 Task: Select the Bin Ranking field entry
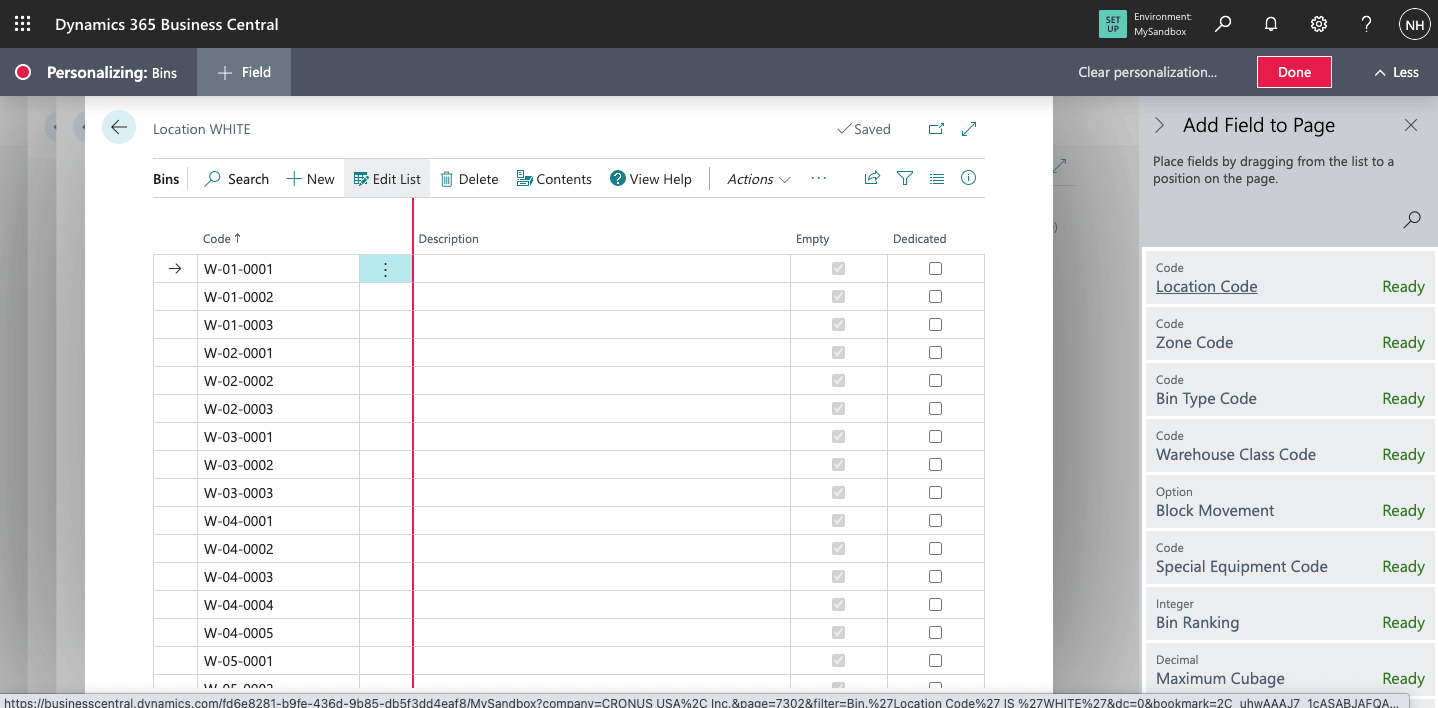[x=1290, y=612]
